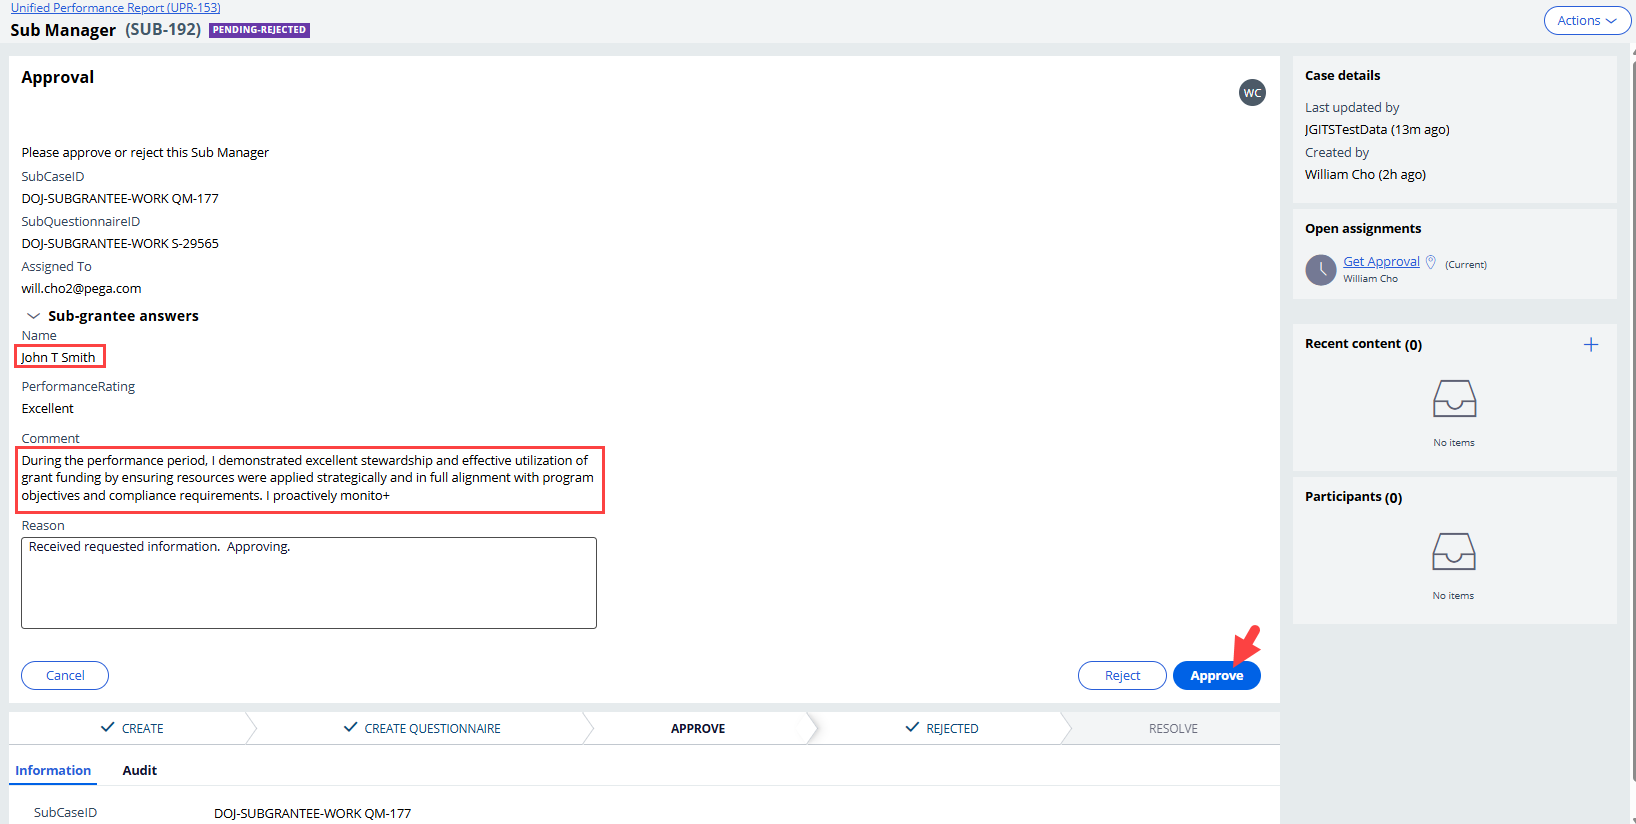Click the checkmark icon on CREATE stage
This screenshot has height=824, width=1636.
click(x=108, y=728)
